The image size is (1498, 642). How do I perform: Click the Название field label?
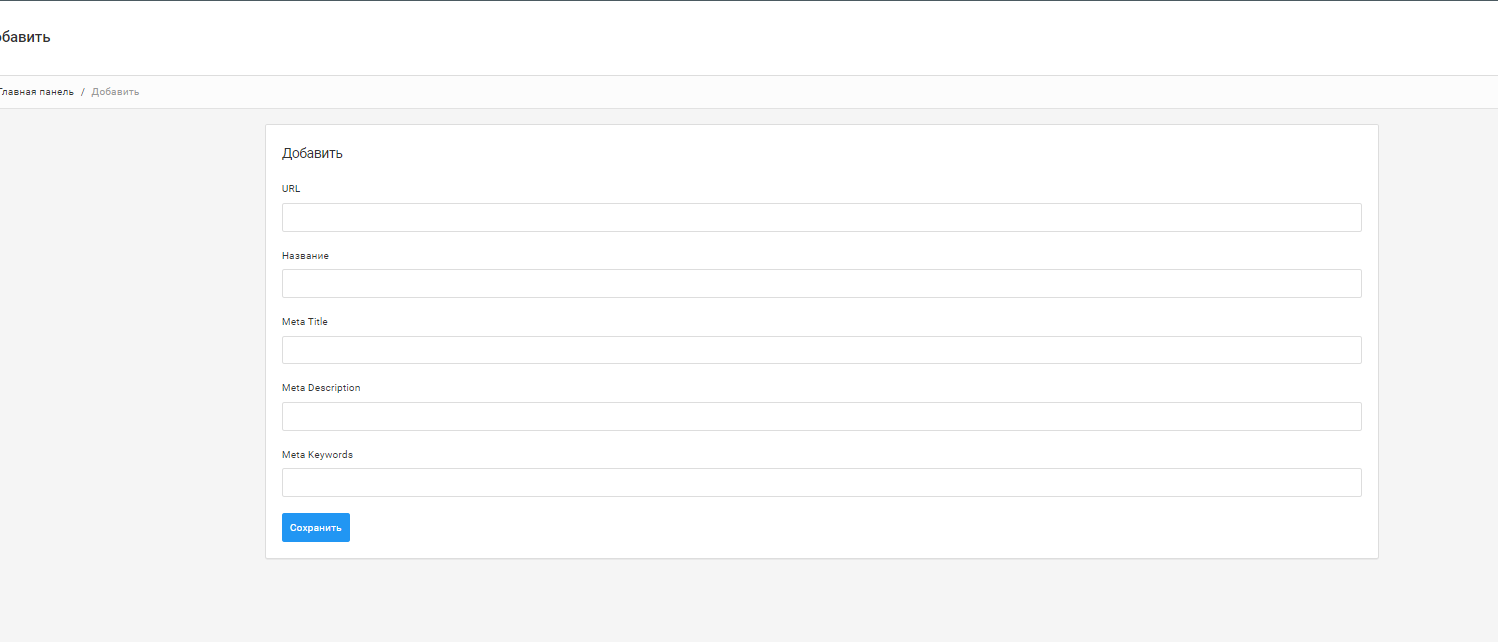coord(305,256)
